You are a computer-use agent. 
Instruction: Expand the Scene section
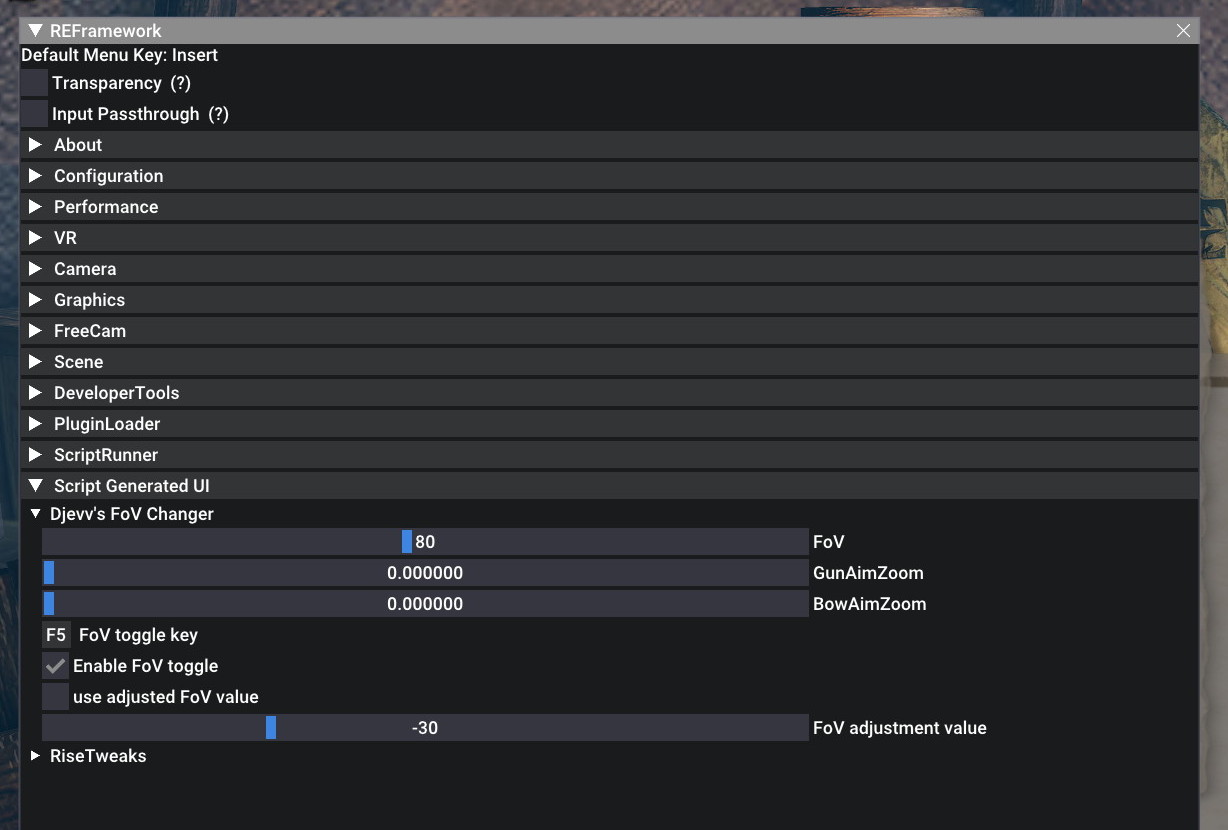click(x=609, y=362)
